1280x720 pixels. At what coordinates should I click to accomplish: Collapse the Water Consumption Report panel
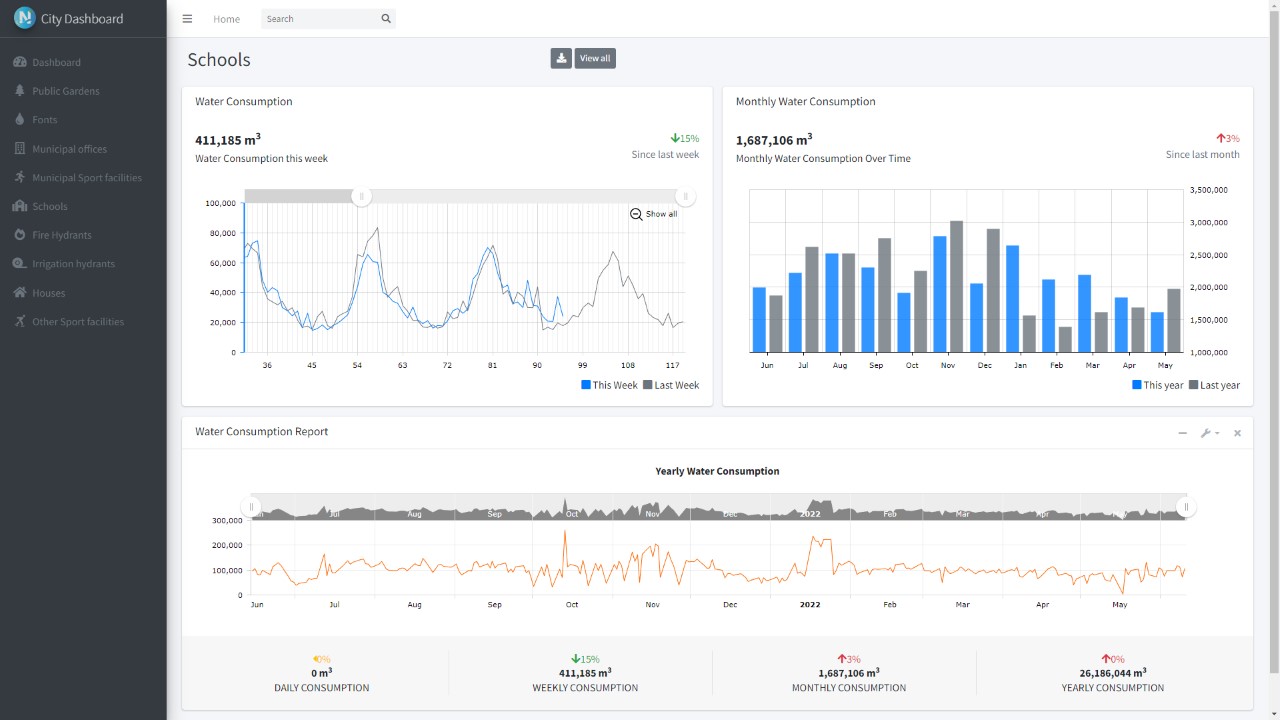click(1182, 433)
